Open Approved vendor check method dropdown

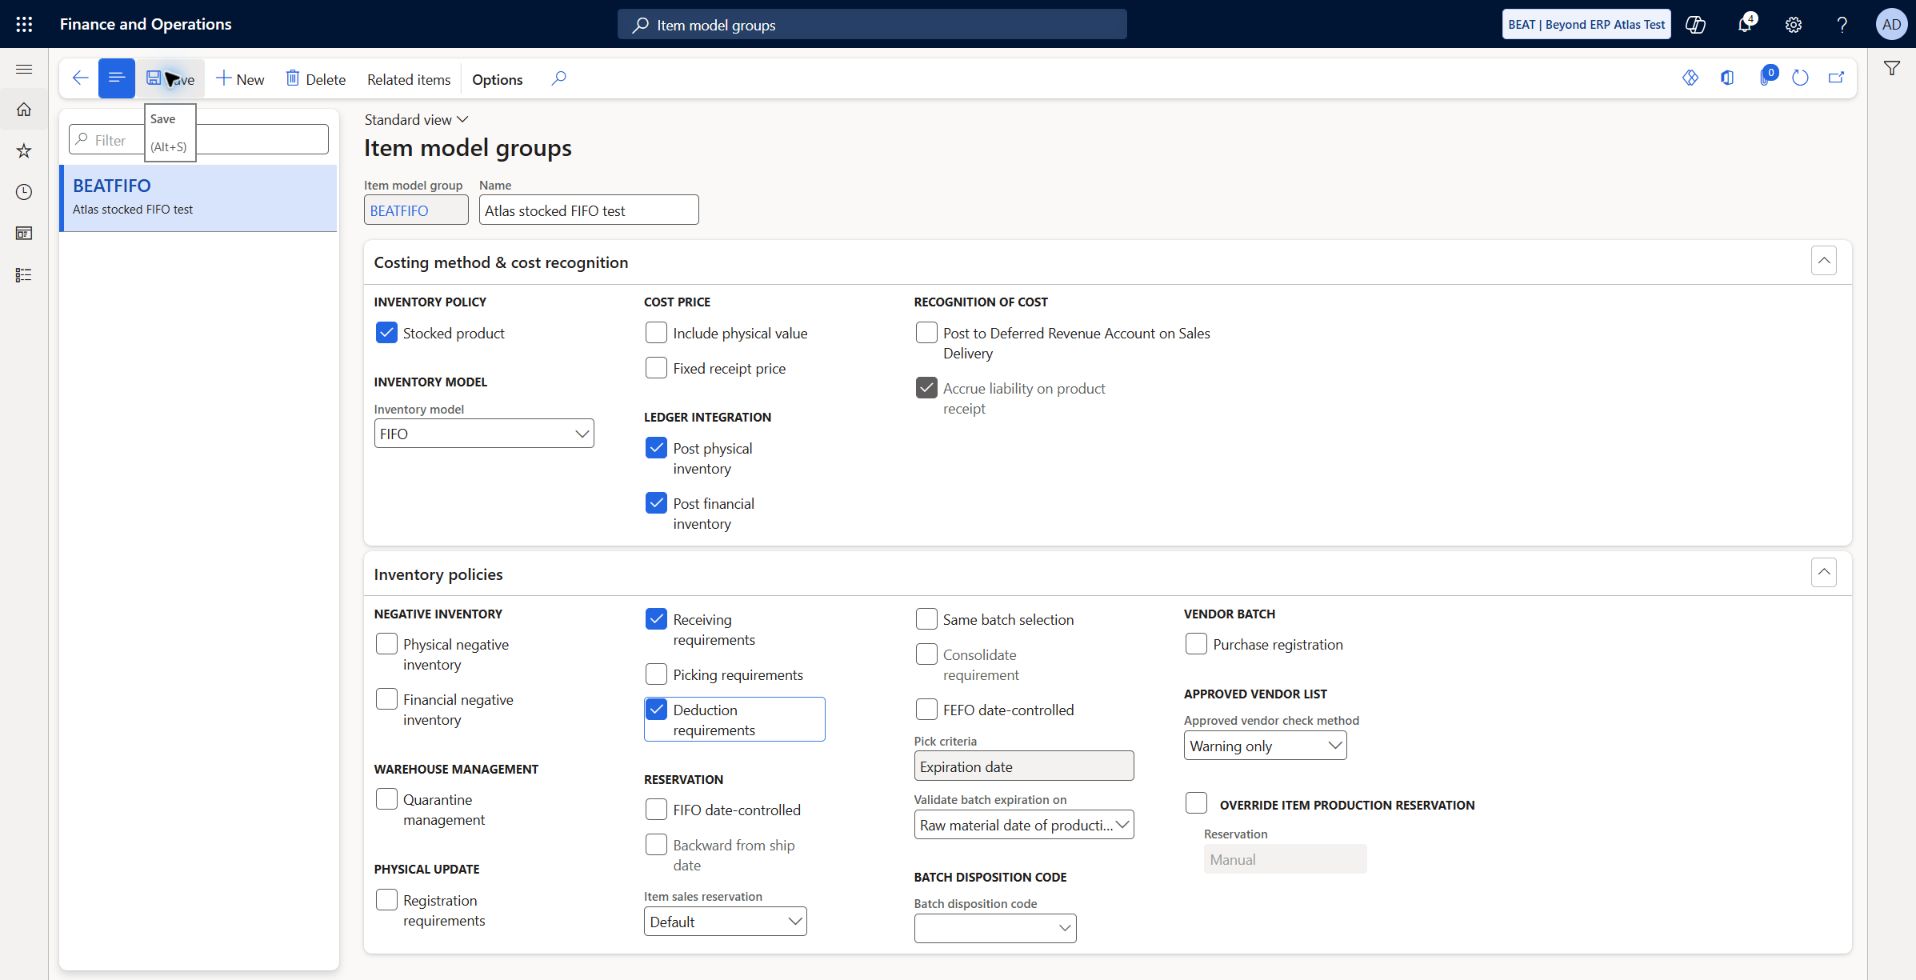click(x=1265, y=746)
